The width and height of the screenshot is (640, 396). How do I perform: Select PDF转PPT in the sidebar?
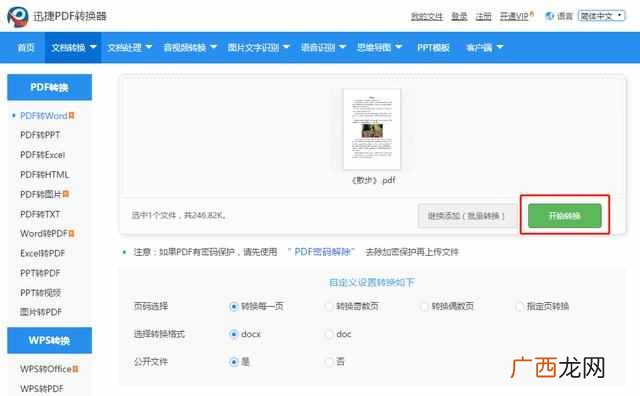coord(40,135)
